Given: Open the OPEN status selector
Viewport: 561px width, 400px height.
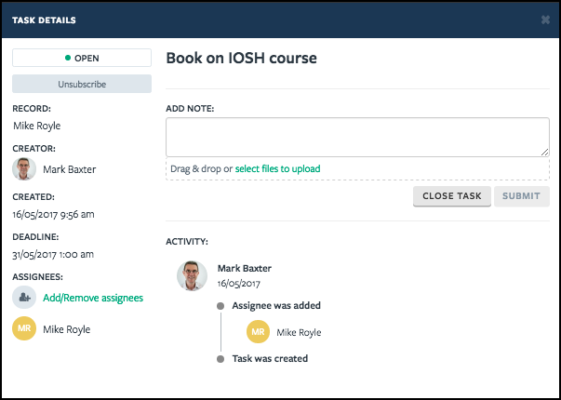Looking at the screenshot, I should coord(82,58).
